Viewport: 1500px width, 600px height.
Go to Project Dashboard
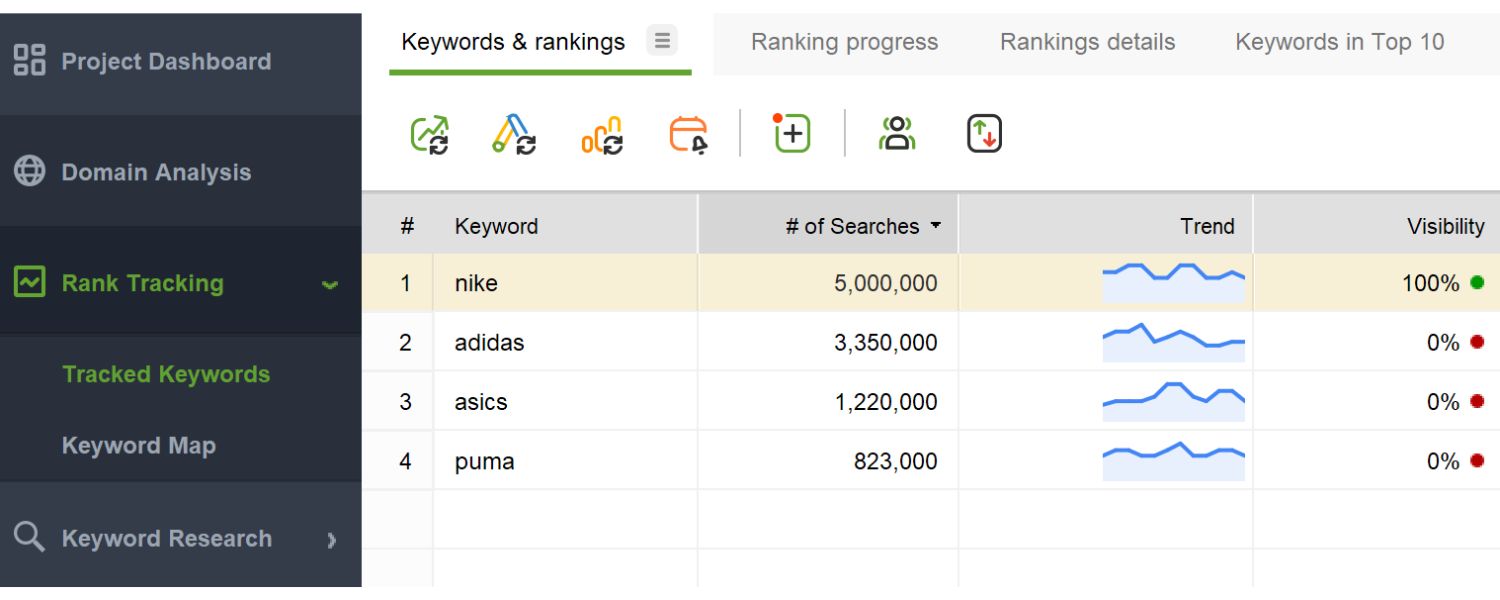(x=165, y=61)
